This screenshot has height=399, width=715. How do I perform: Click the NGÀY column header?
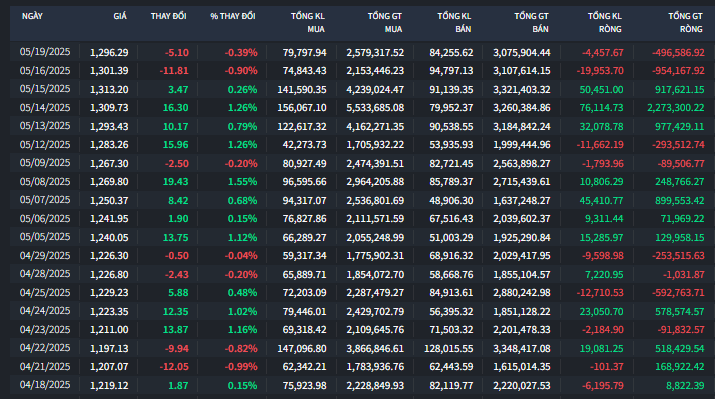(32, 16)
